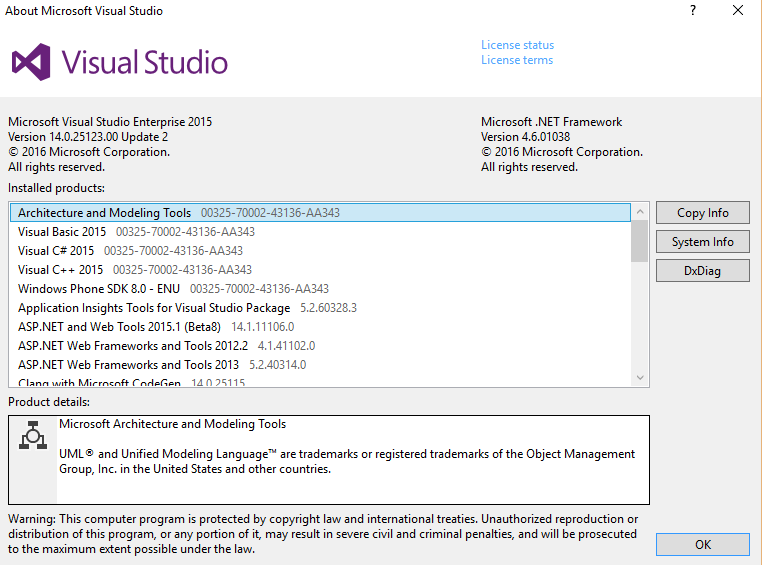Image resolution: width=762 pixels, height=565 pixels.
Task: Open the License terms link
Action: 516,60
